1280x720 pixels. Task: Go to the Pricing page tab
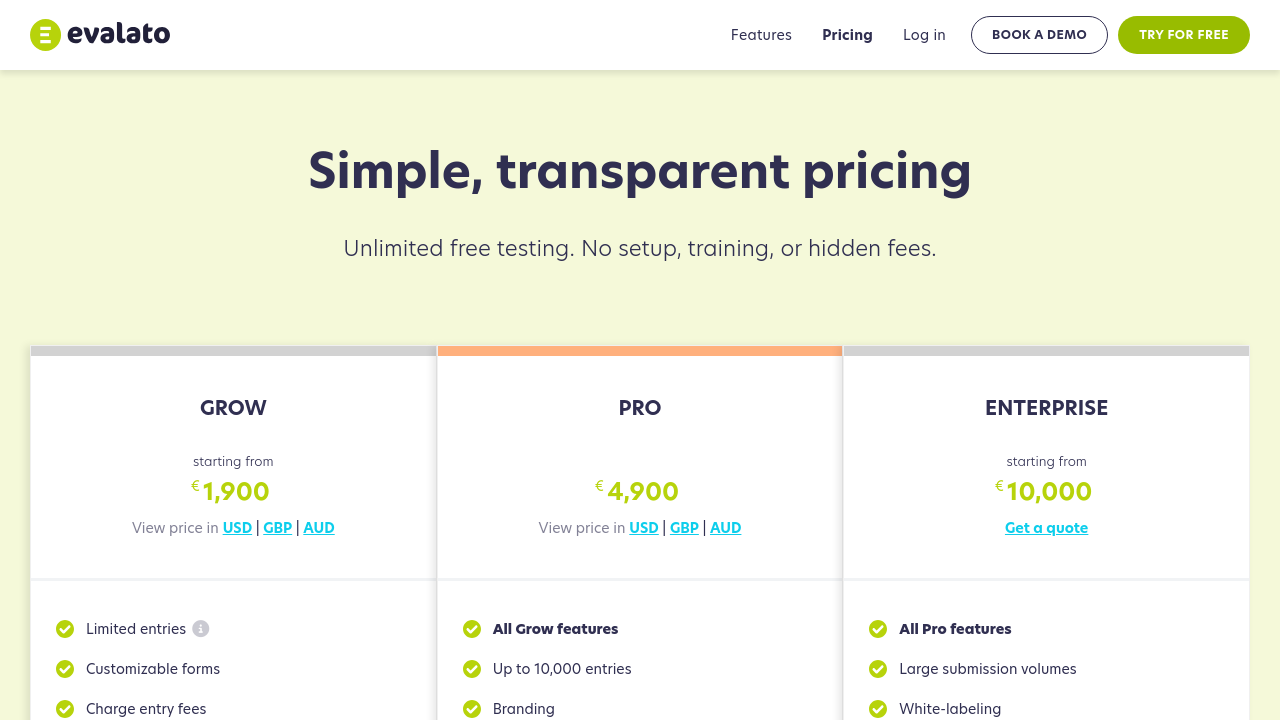[847, 35]
